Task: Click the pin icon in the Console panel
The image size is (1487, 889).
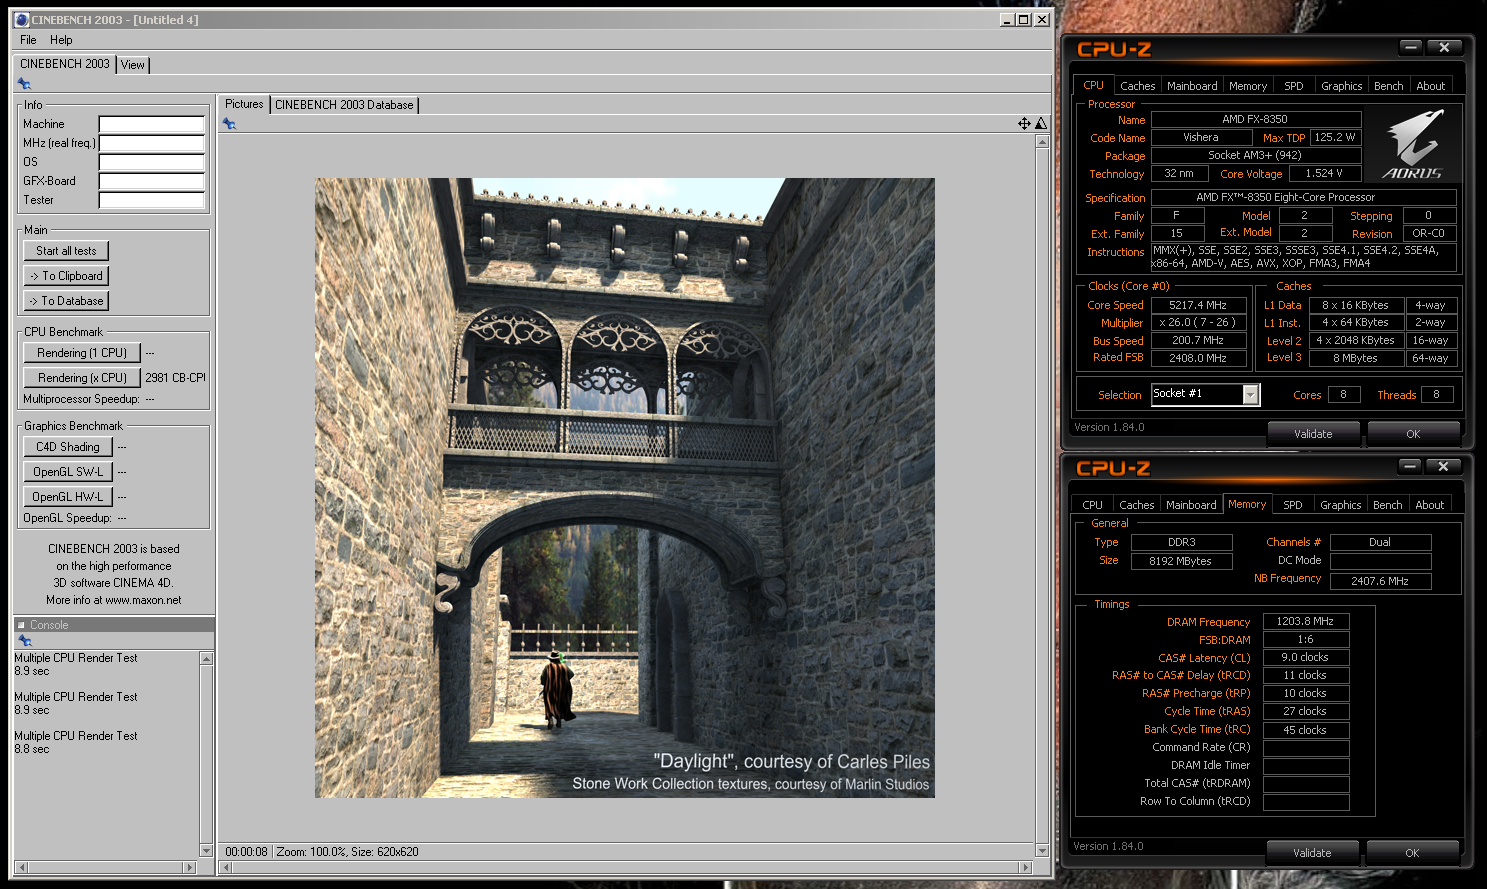Action: (x=25, y=641)
